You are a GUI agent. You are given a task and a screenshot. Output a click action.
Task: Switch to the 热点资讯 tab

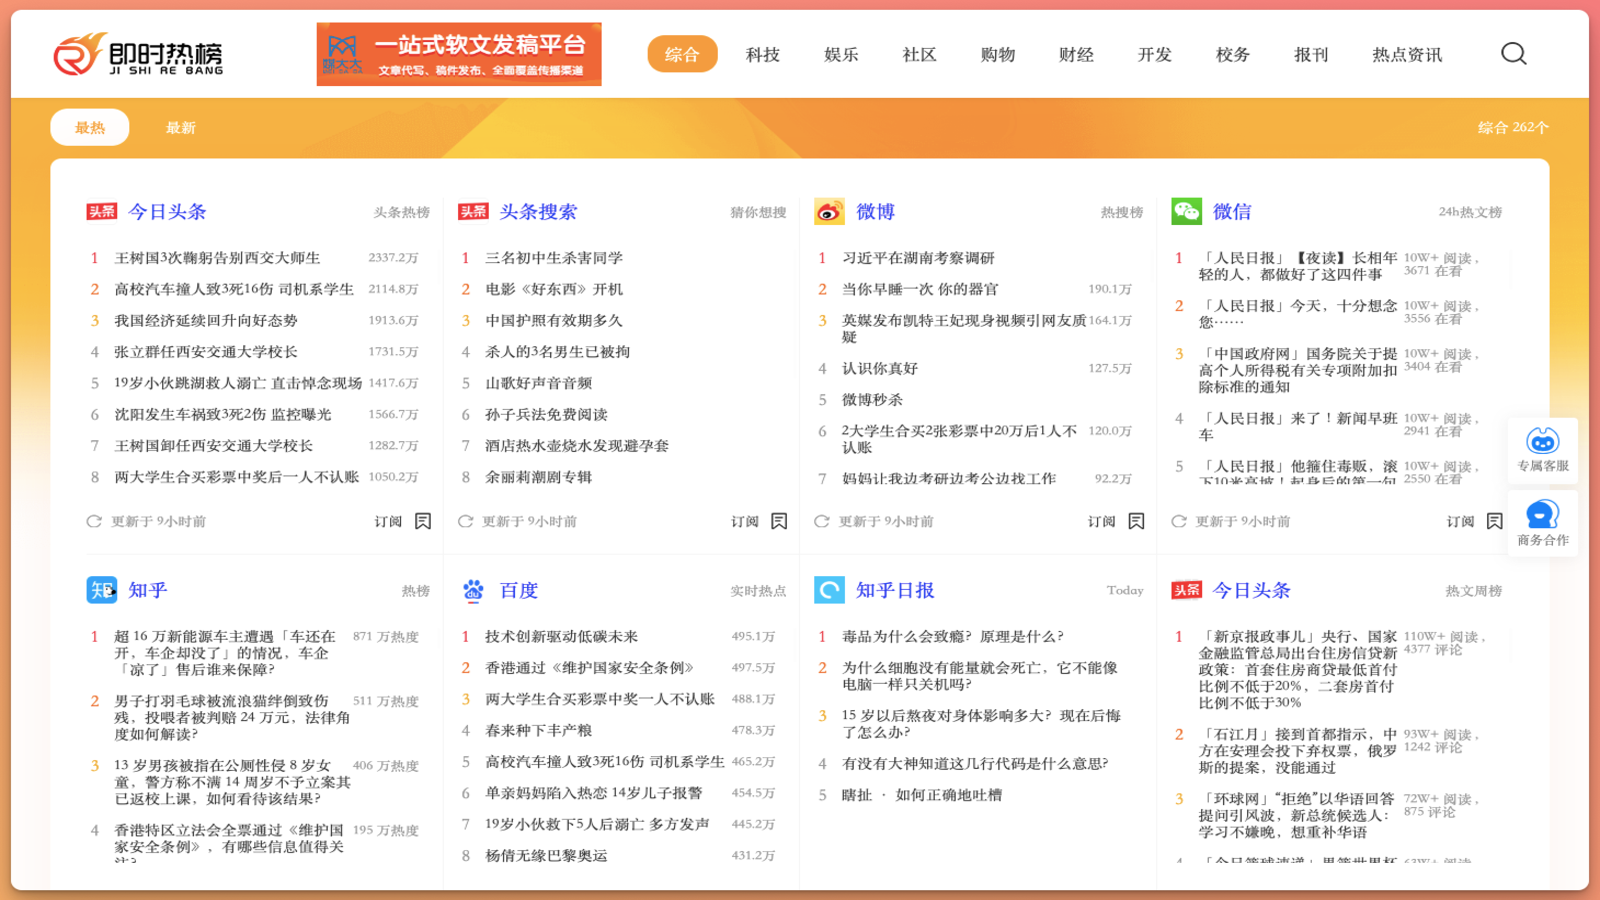[x=1407, y=54]
